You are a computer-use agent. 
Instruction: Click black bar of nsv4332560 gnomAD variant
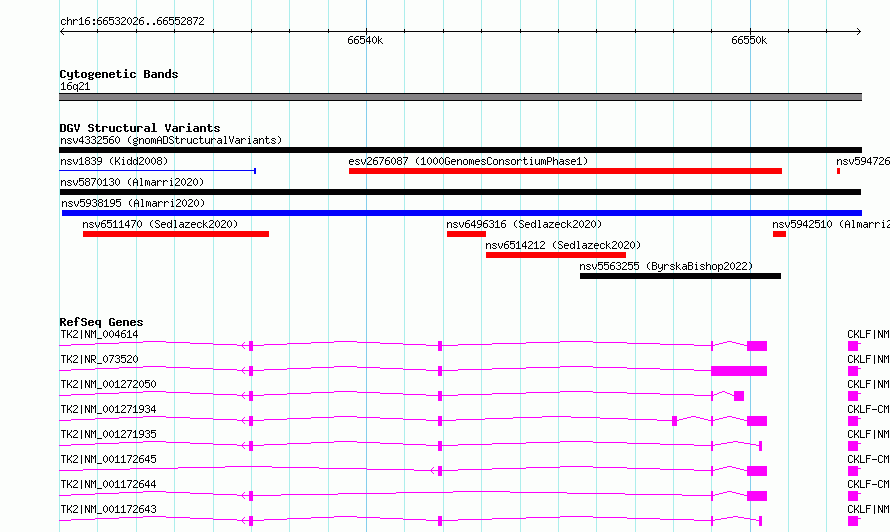click(460, 150)
